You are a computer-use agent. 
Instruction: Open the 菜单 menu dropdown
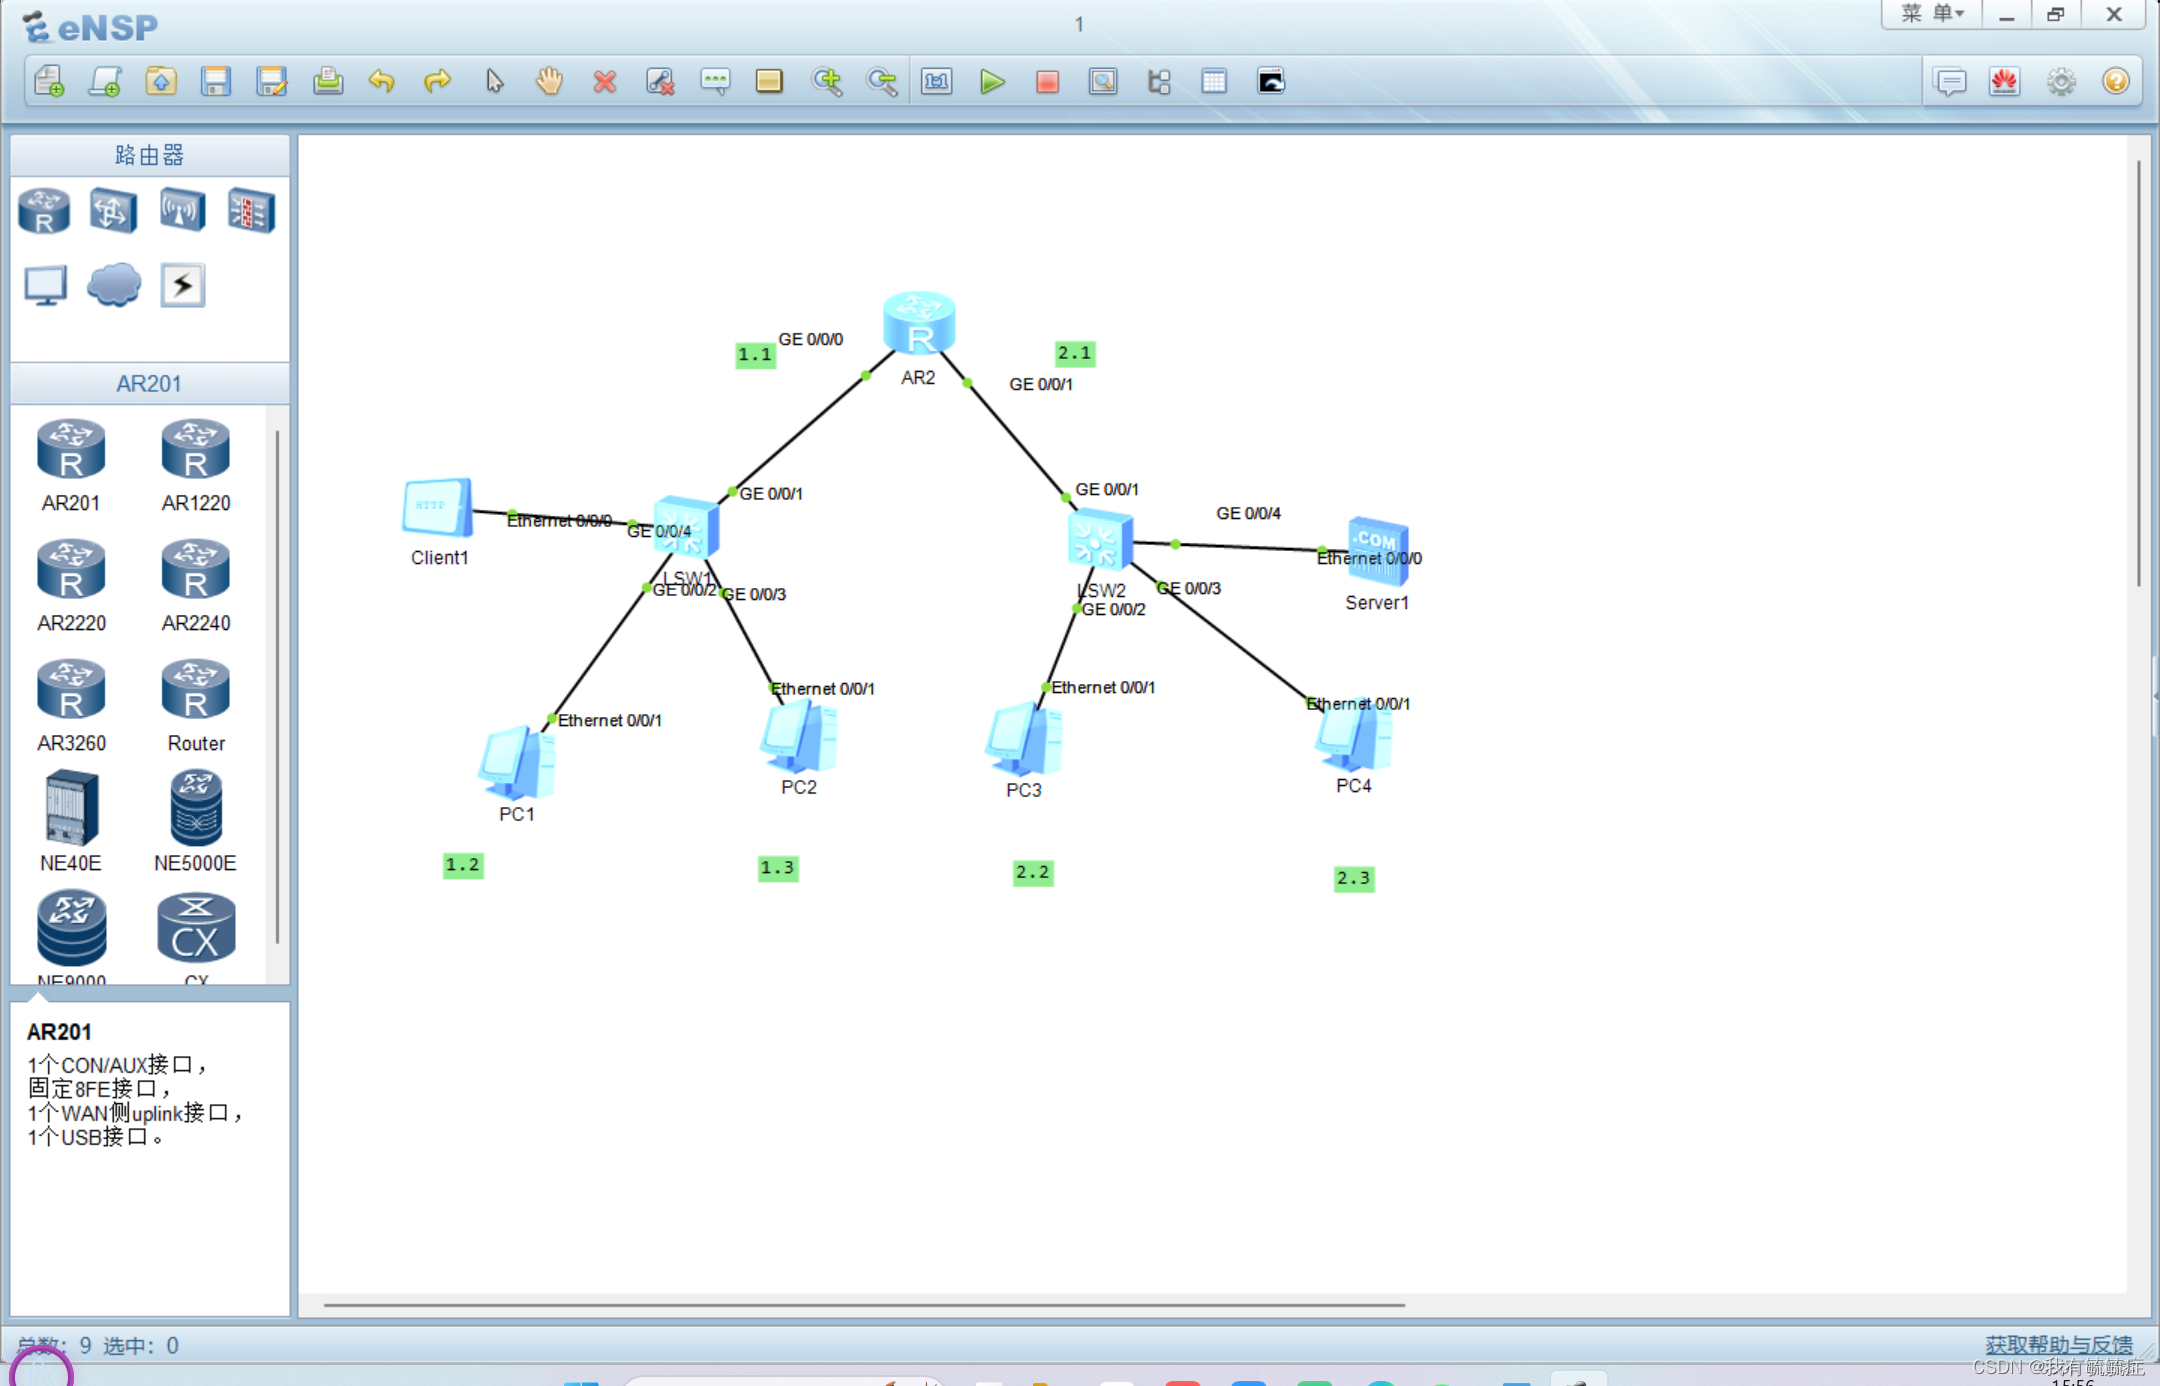[x=1933, y=14]
